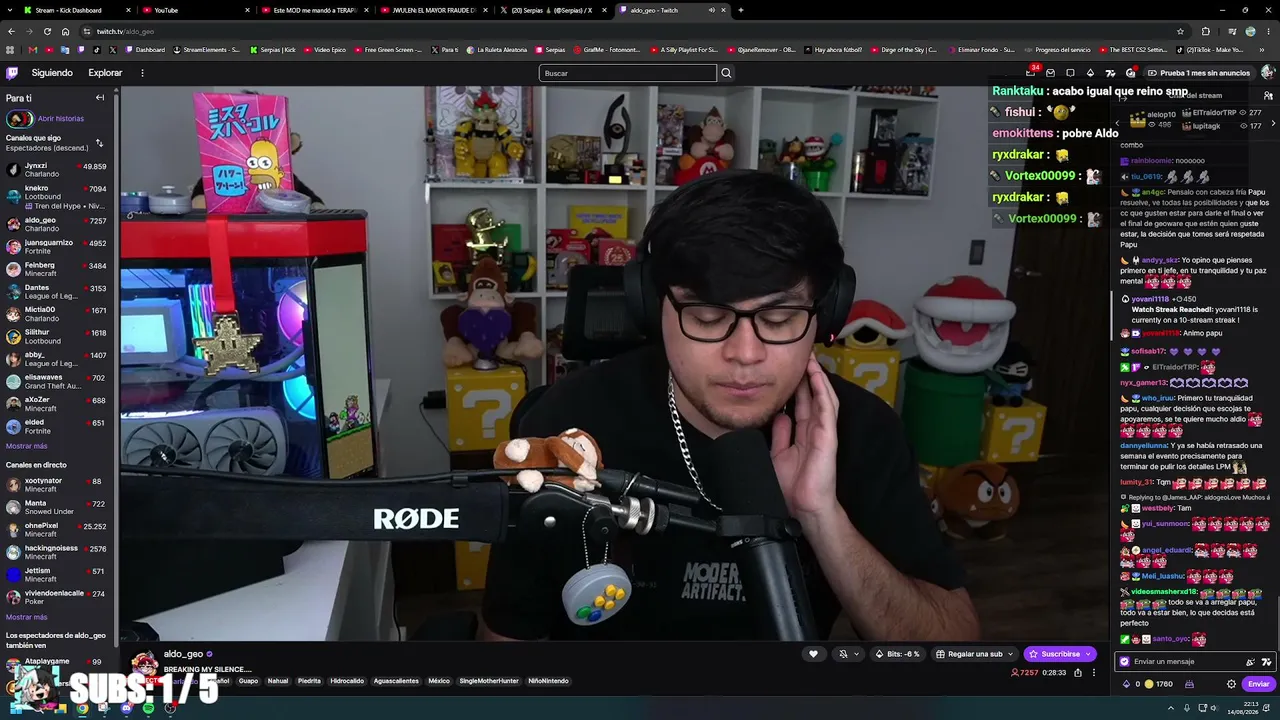Switch to the YouTube browser tab
1280x720 pixels.
click(x=195, y=10)
